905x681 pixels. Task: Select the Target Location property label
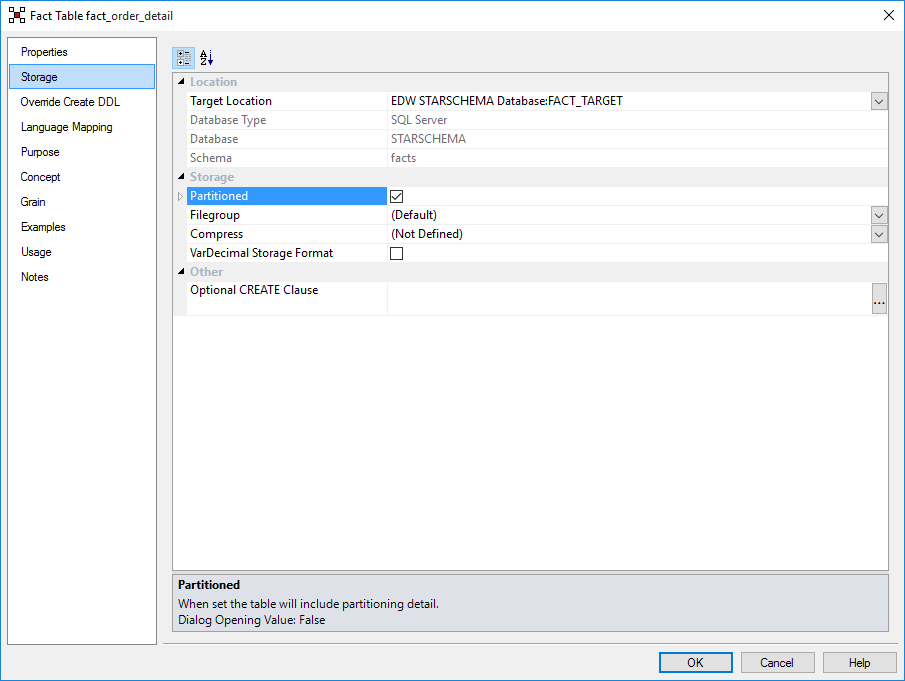click(231, 101)
